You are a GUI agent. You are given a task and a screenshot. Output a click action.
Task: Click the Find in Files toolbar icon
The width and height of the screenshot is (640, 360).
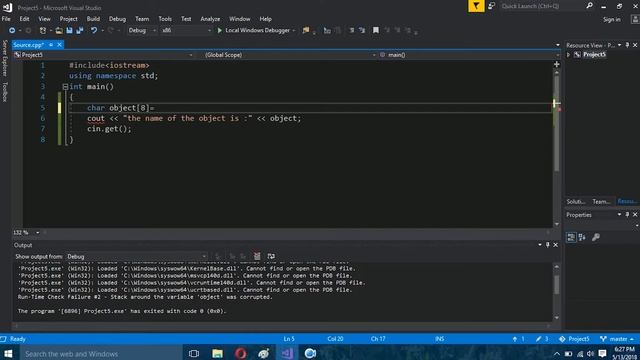pos(306,30)
